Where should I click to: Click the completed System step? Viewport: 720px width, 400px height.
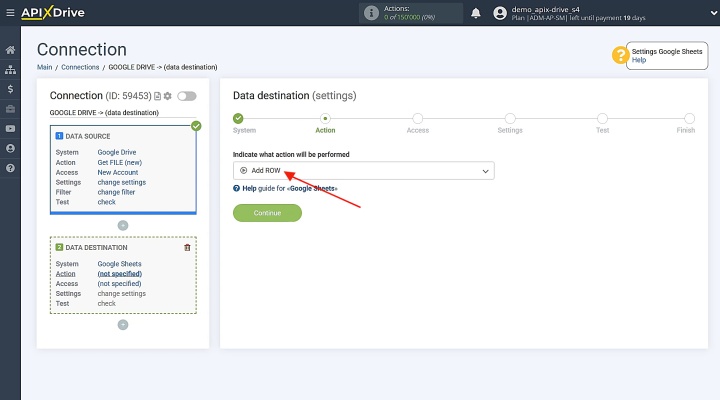pos(238,118)
